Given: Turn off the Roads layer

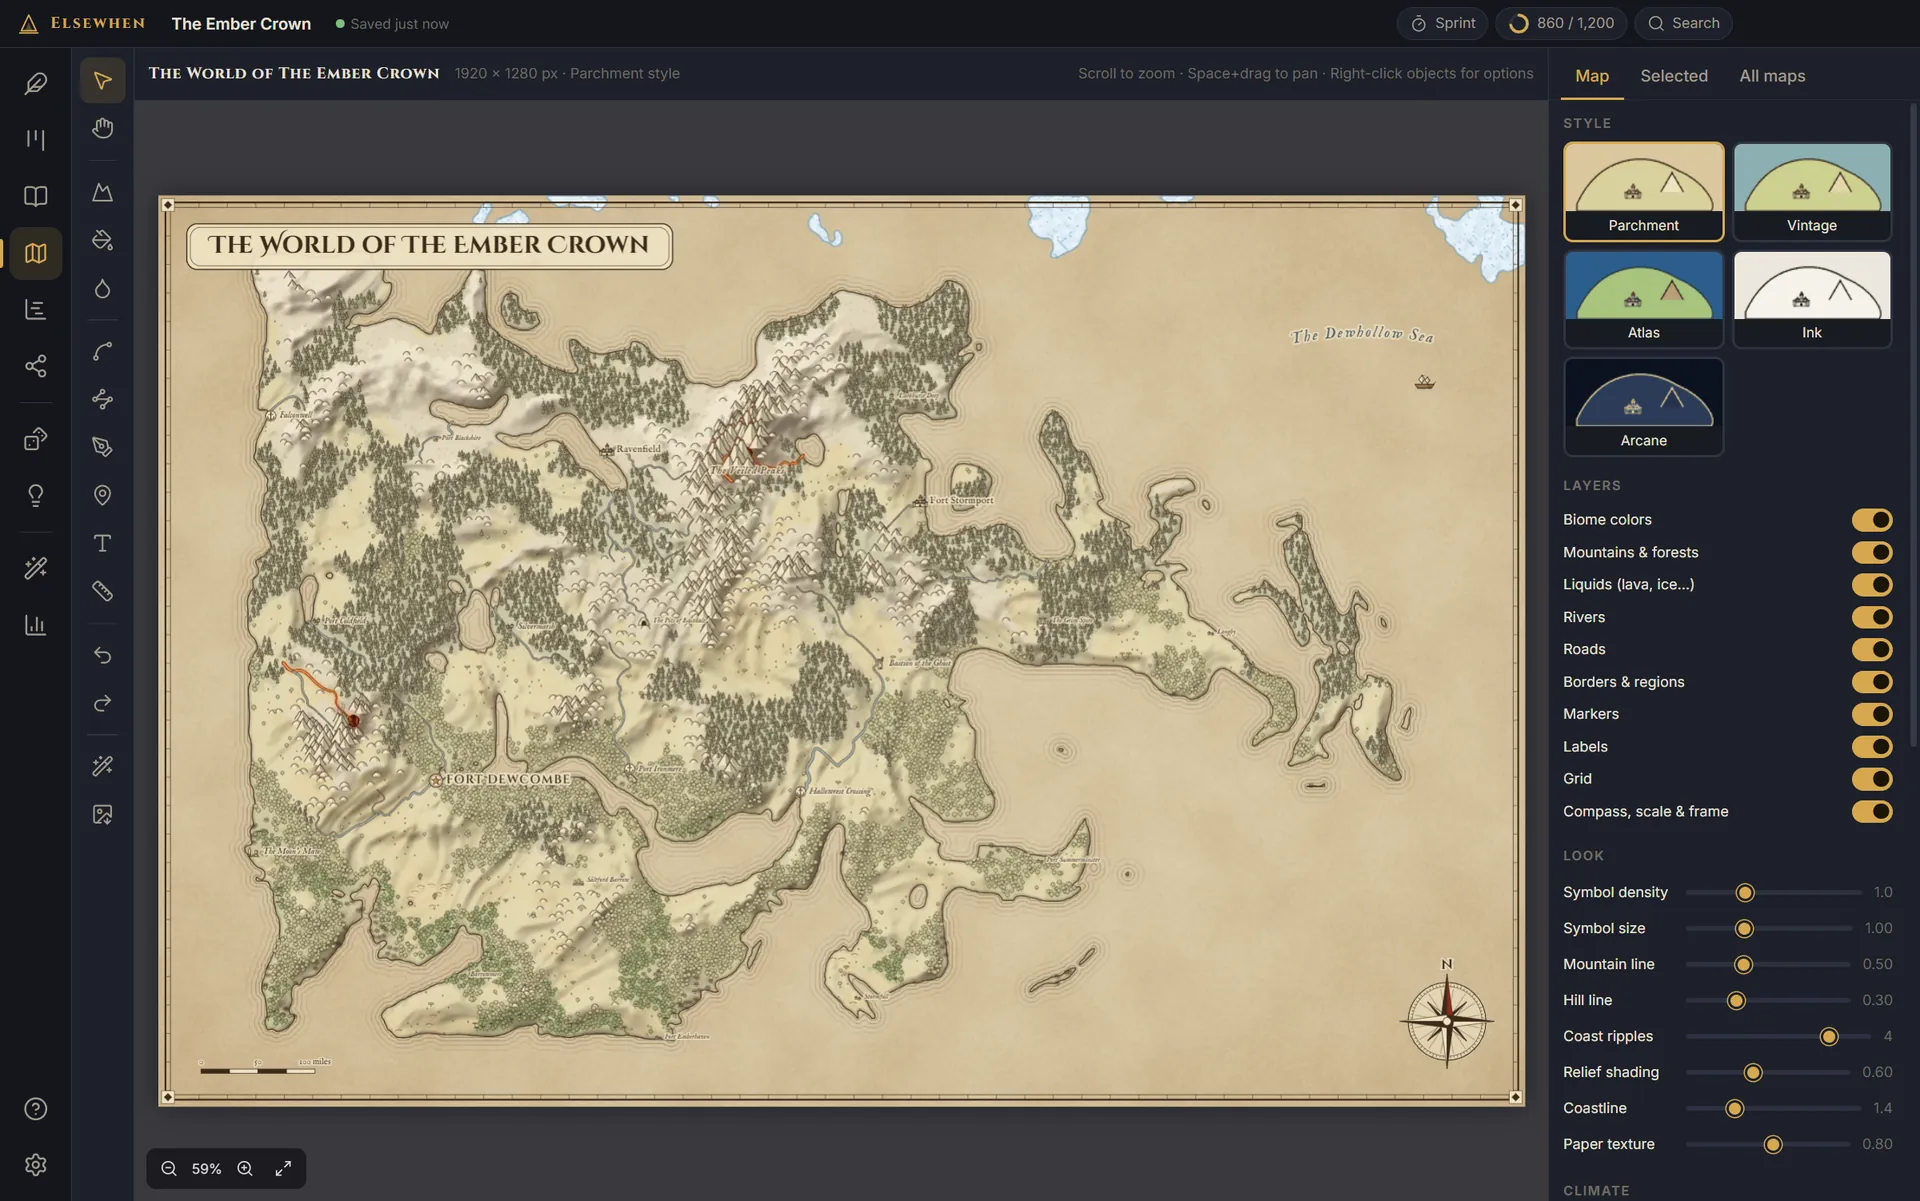Looking at the screenshot, I should coord(1871,649).
